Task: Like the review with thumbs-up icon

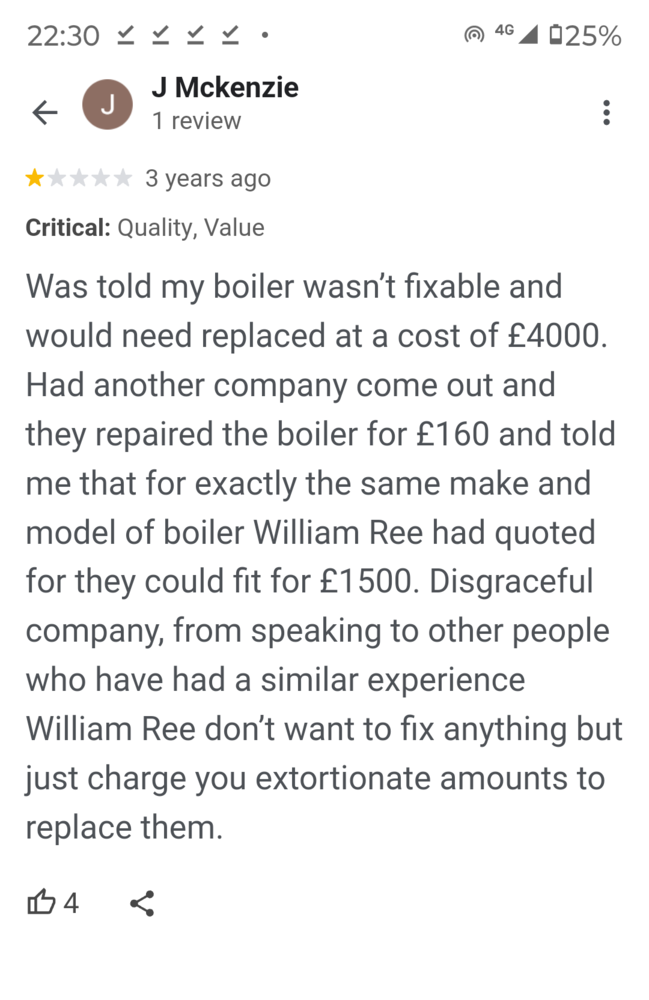Action: pyautogui.click(x=41, y=904)
